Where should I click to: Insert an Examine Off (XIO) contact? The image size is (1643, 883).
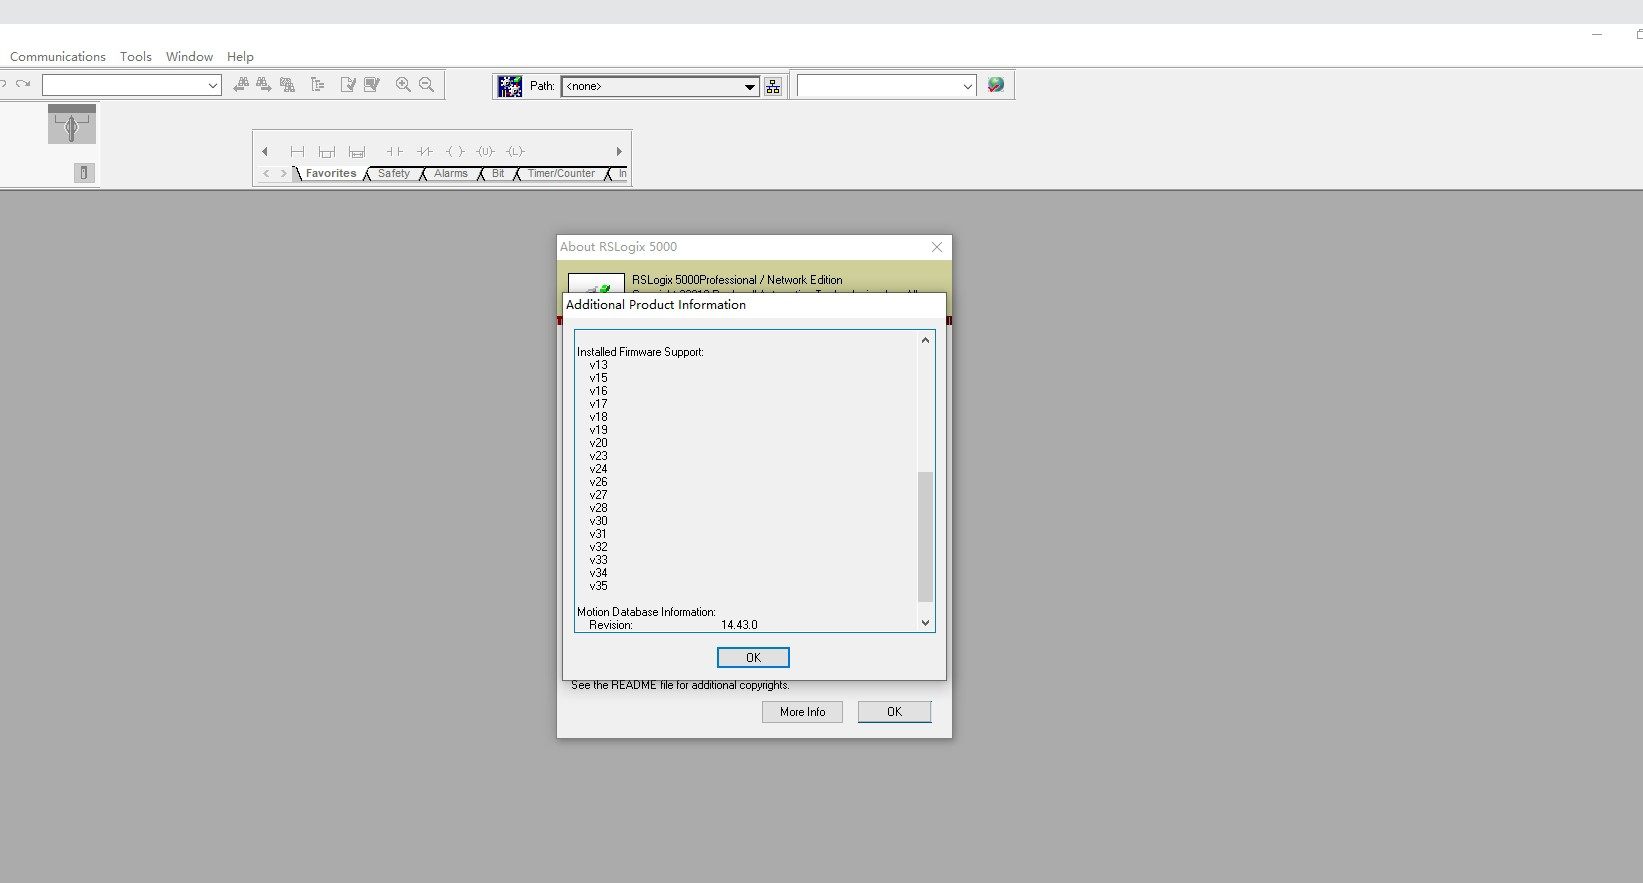(x=425, y=152)
